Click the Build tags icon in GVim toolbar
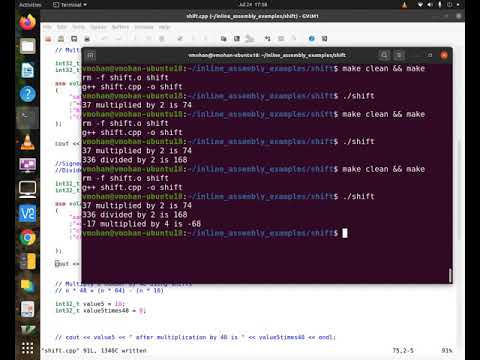 pyautogui.click(x=281, y=39)
